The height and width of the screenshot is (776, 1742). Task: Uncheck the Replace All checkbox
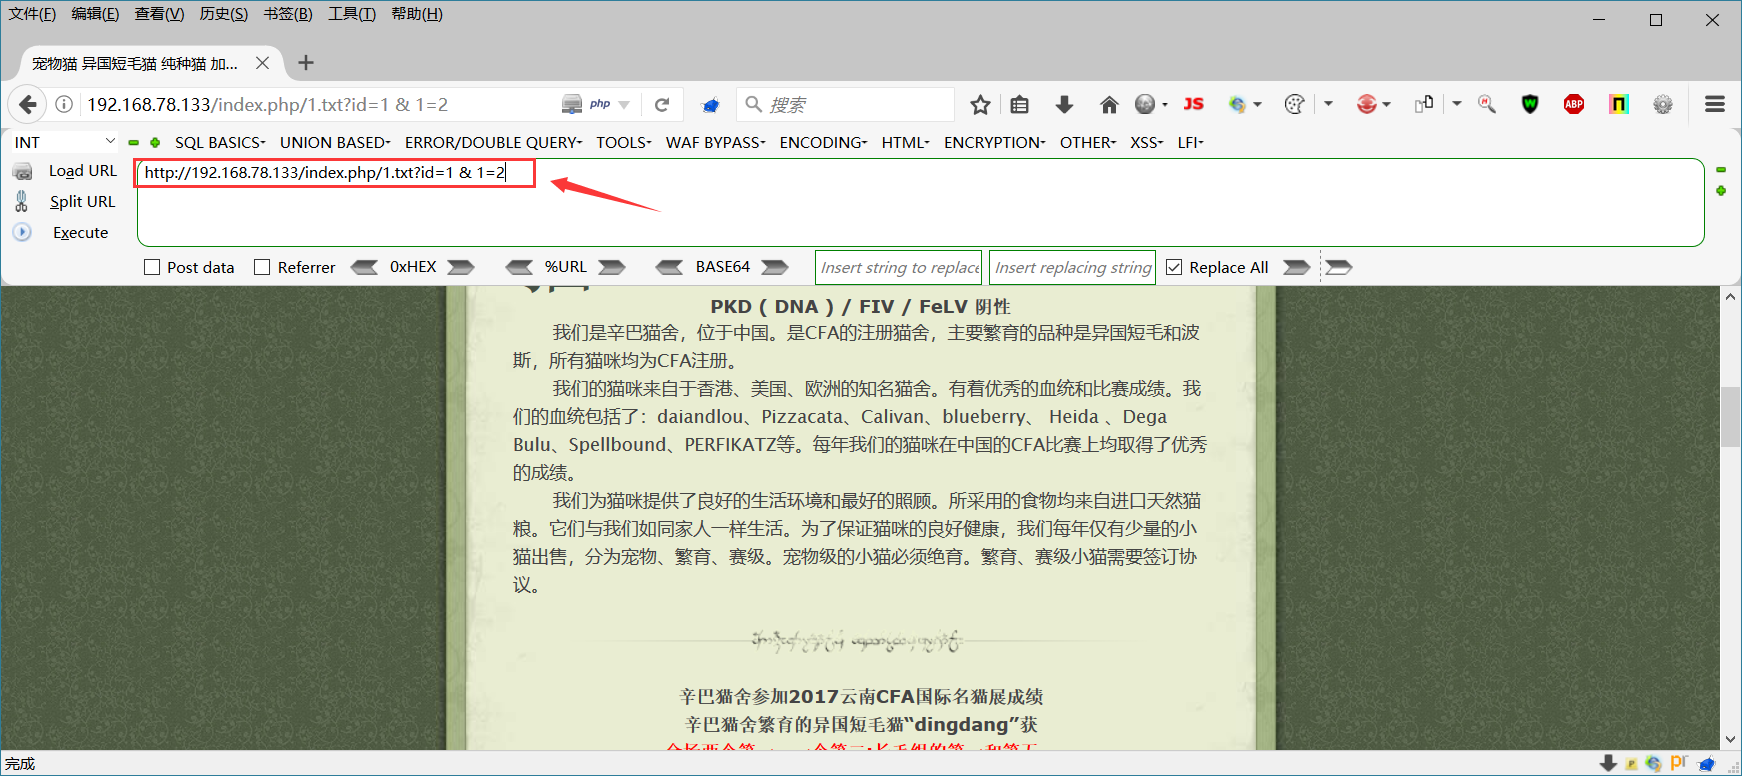(1174, 267)
